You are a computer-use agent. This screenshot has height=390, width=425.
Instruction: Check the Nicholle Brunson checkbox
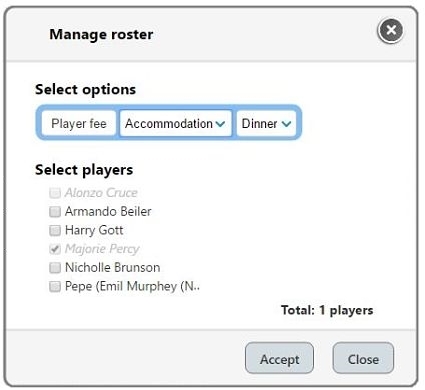click(x=55, y=268)
